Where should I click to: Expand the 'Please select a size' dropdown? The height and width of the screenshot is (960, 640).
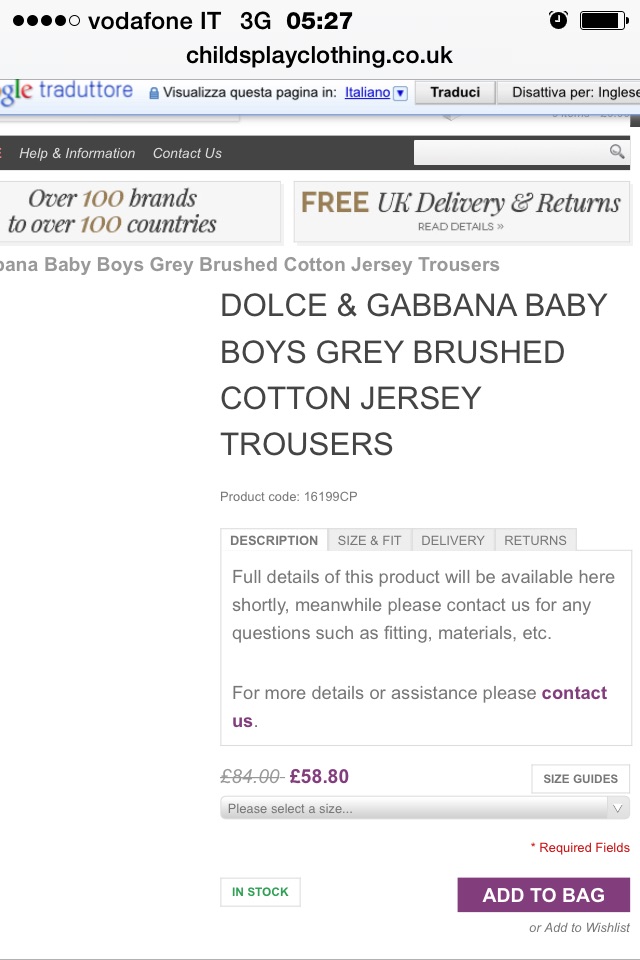click(425, 808)
